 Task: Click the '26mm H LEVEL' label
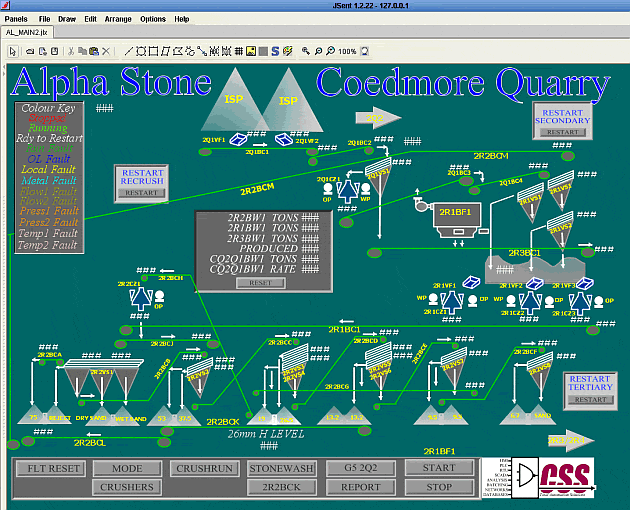coord(266,434)
